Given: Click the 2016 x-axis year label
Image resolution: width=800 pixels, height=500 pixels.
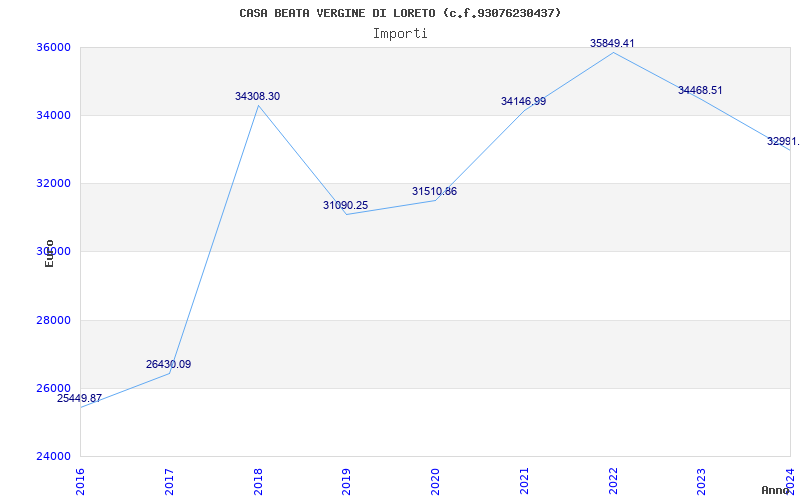Looking at the screenshot, I should tap(81, 481).
